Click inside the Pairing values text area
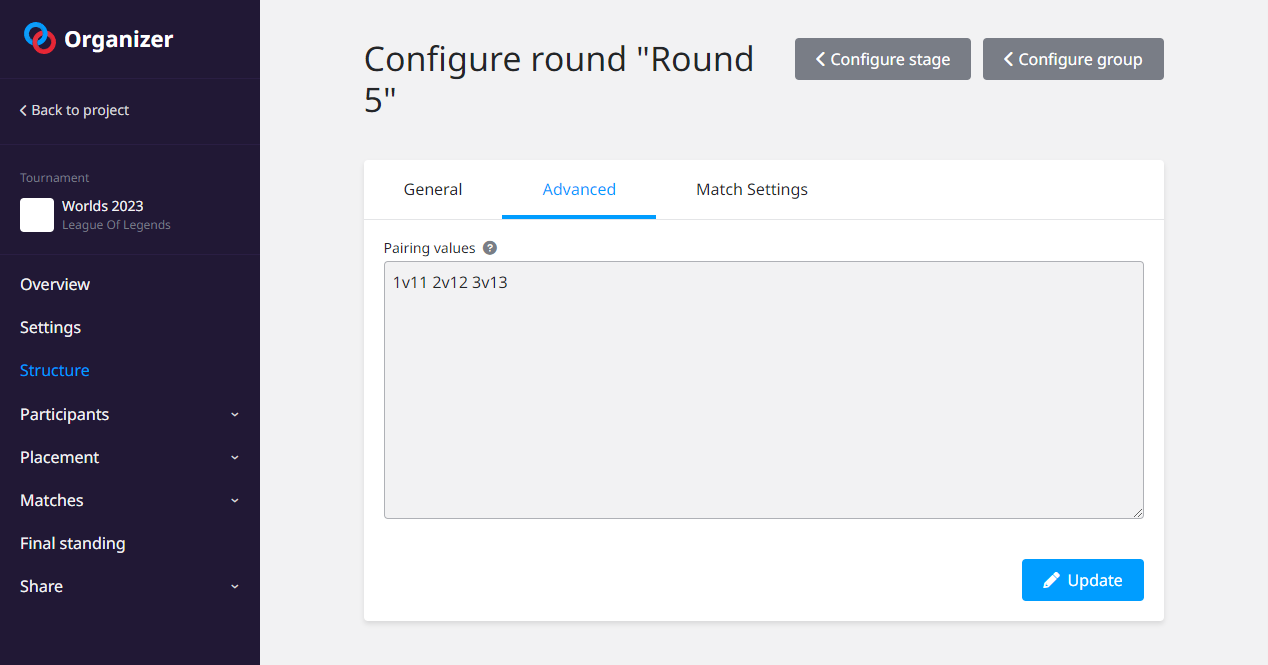The height and width of the screenshot is (665, 1268). [x=763, y=390]
